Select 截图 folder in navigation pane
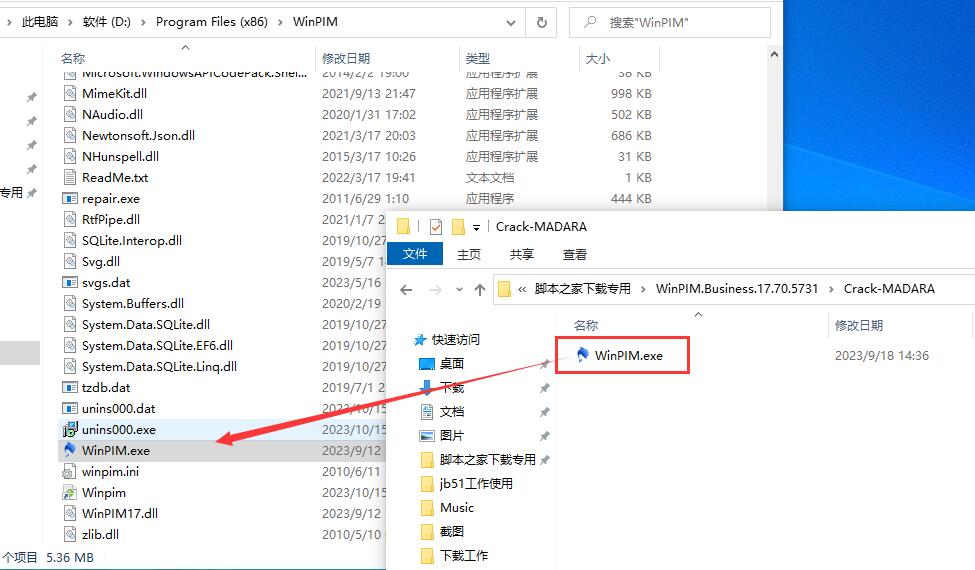 tap(451, 531)
